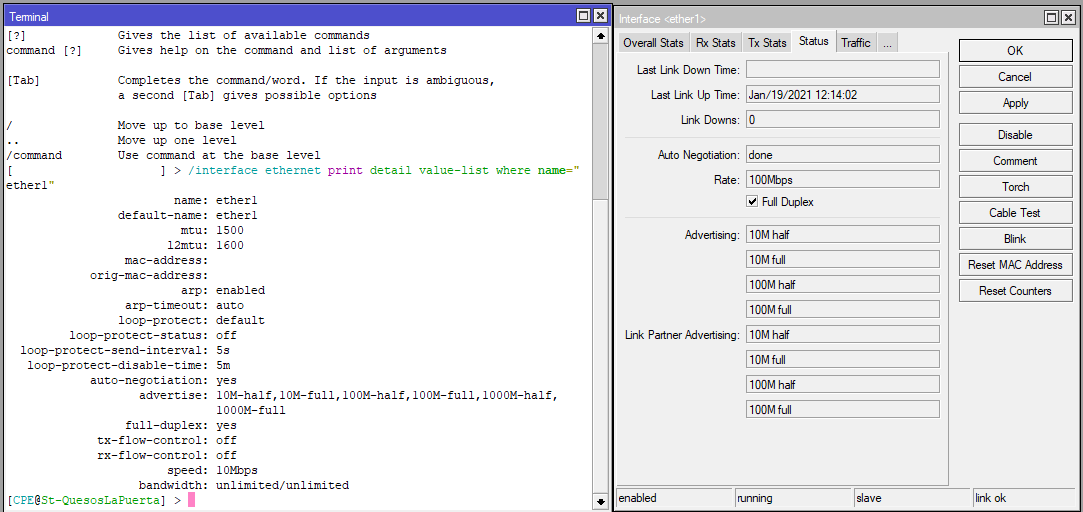Click the 'running' status bar cell
The height and width of the screenshot is (512, 1083).
pos(792,497)
